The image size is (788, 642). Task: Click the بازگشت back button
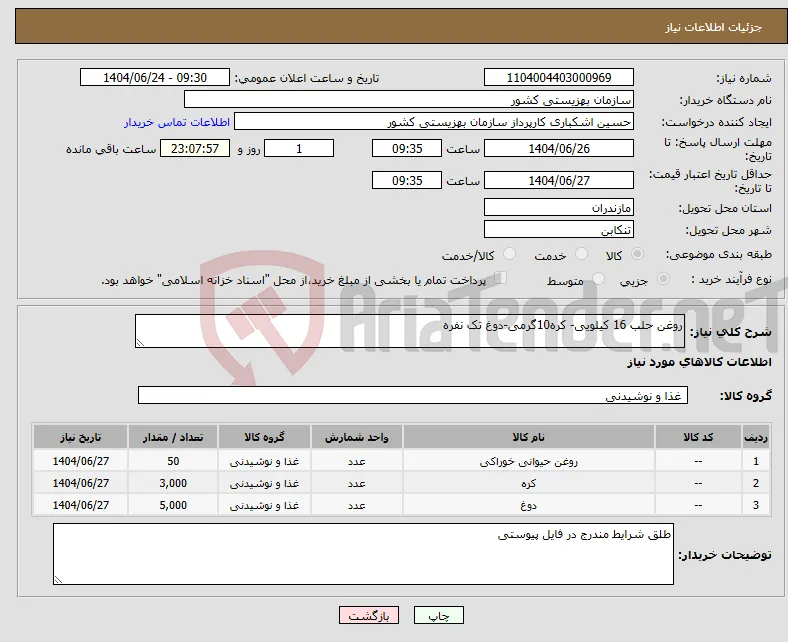click(x=369, y=615)
